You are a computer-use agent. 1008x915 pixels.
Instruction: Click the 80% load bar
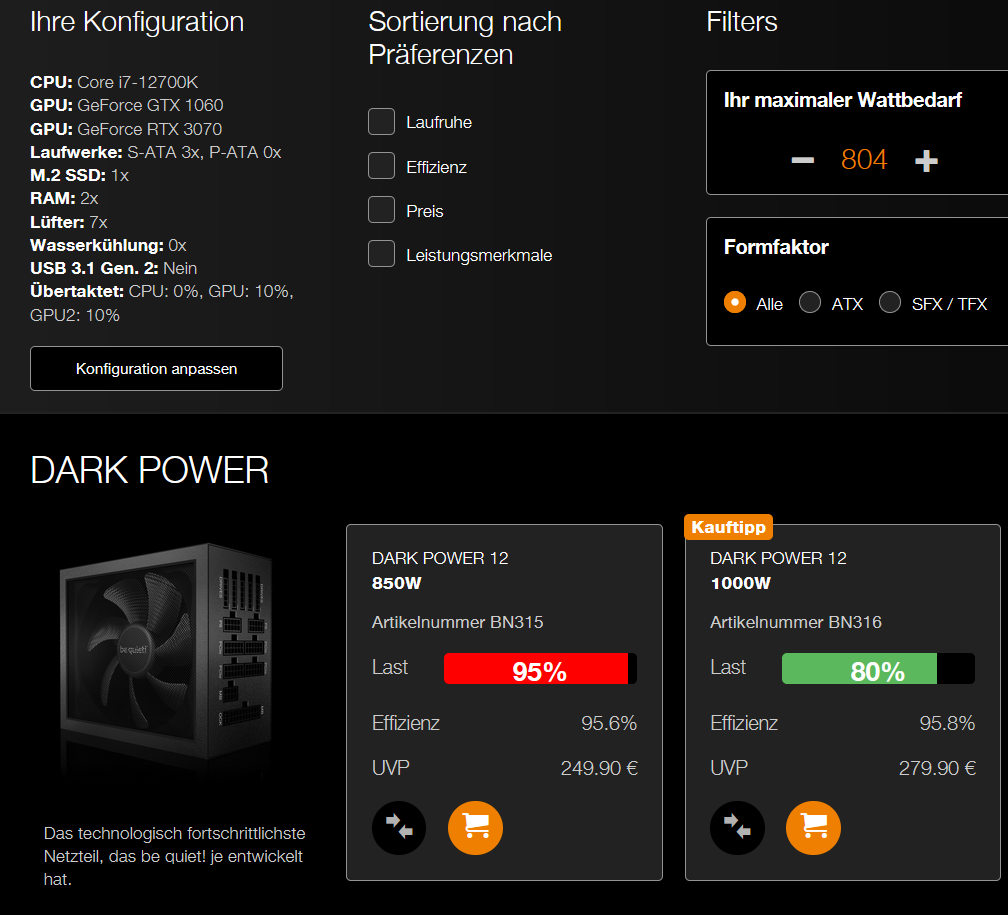tap(878, 669)
